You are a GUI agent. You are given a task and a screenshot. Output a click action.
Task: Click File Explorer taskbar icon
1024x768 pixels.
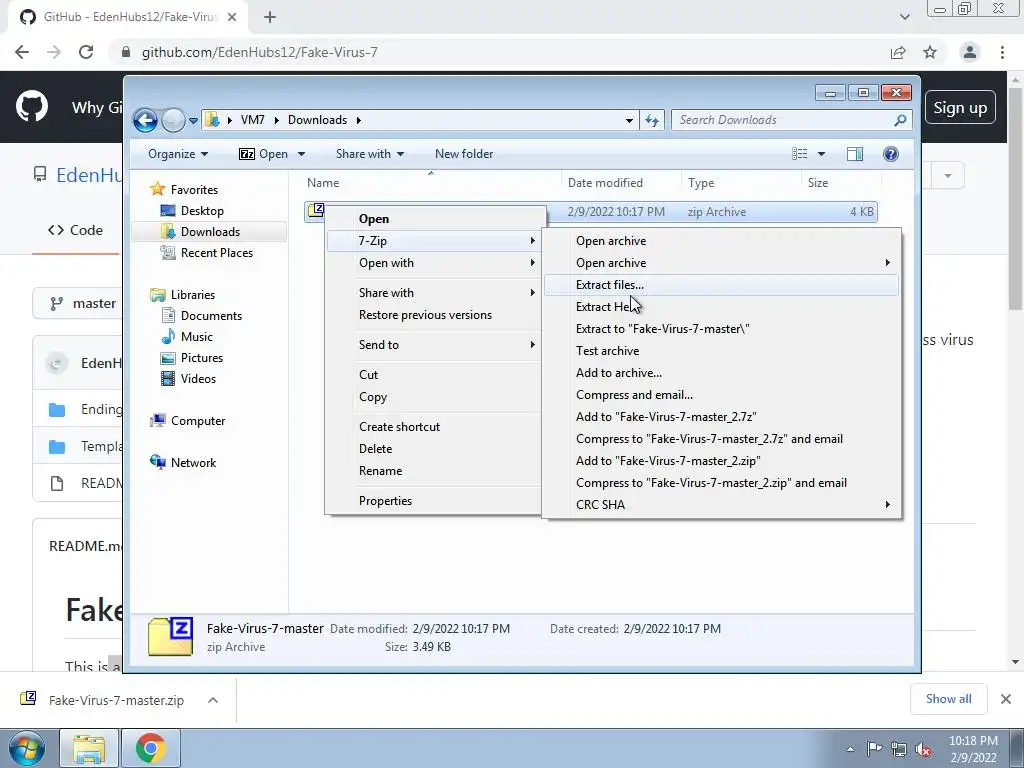point(89,748)
